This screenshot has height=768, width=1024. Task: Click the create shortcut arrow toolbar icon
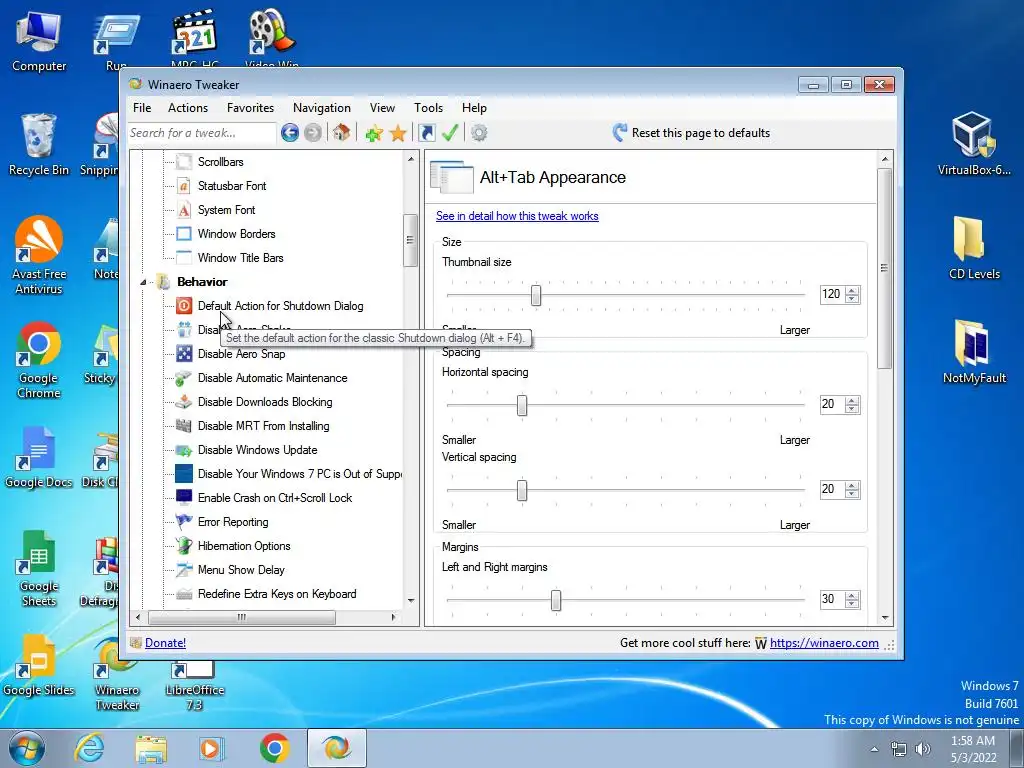(426, 133)
